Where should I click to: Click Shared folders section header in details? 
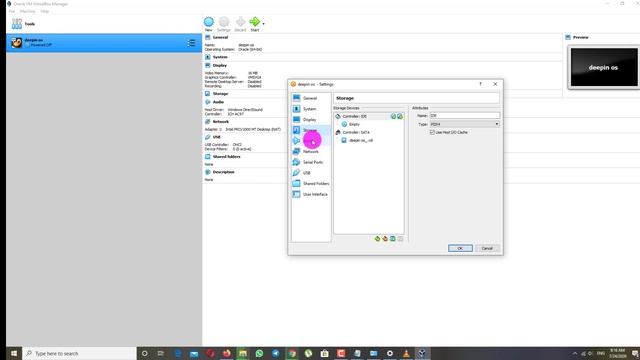[x=227, y=157]
